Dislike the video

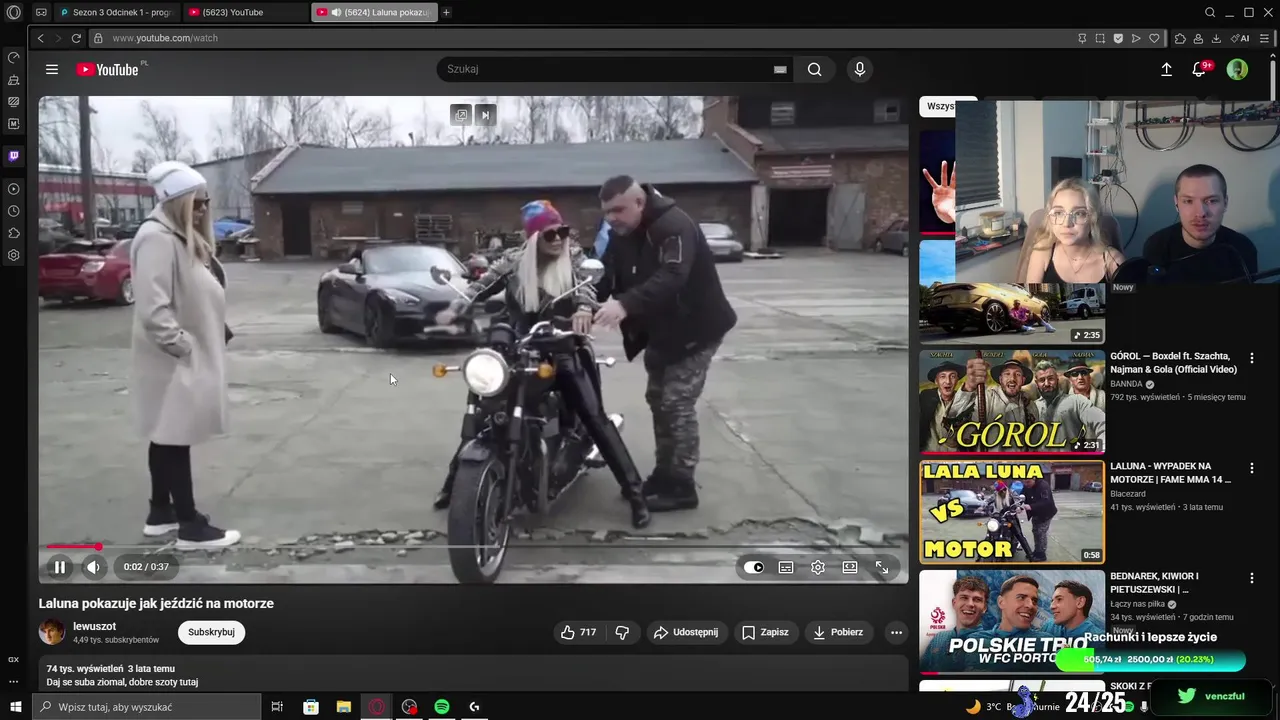coord(622,632)
